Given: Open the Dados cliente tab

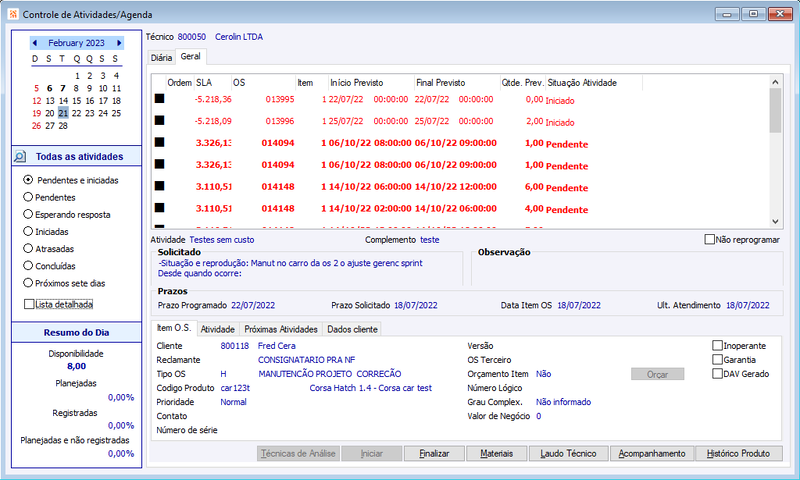Looking at the screenshot, I should 352,329.
